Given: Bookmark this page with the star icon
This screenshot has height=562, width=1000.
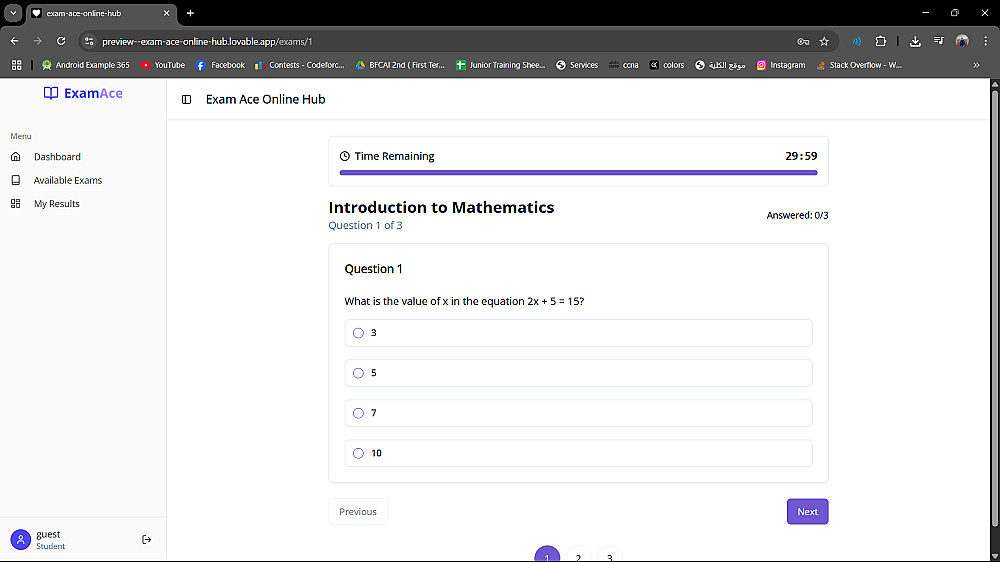Looking at the screenshot, I should point(824,41).
